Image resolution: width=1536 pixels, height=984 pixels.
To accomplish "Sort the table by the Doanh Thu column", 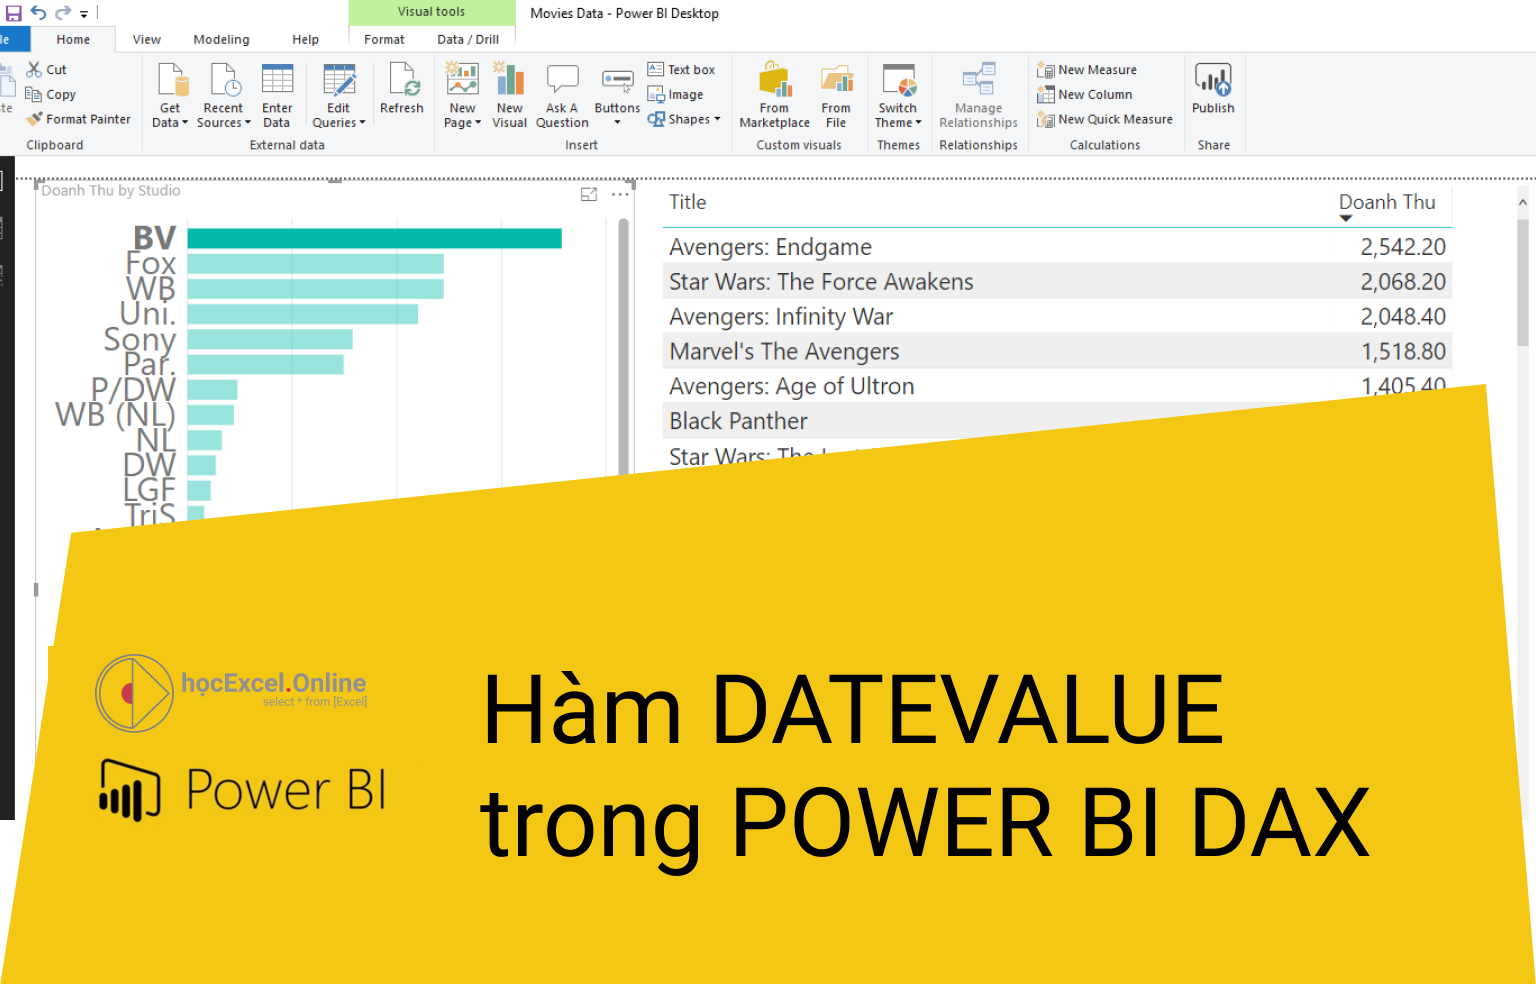I will [x=1387, y=202].
